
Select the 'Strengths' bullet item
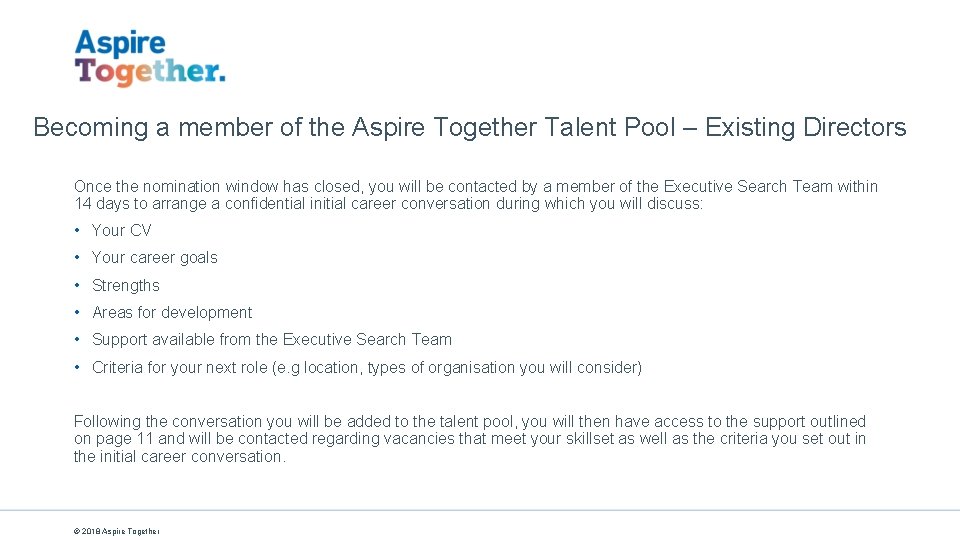126,285
